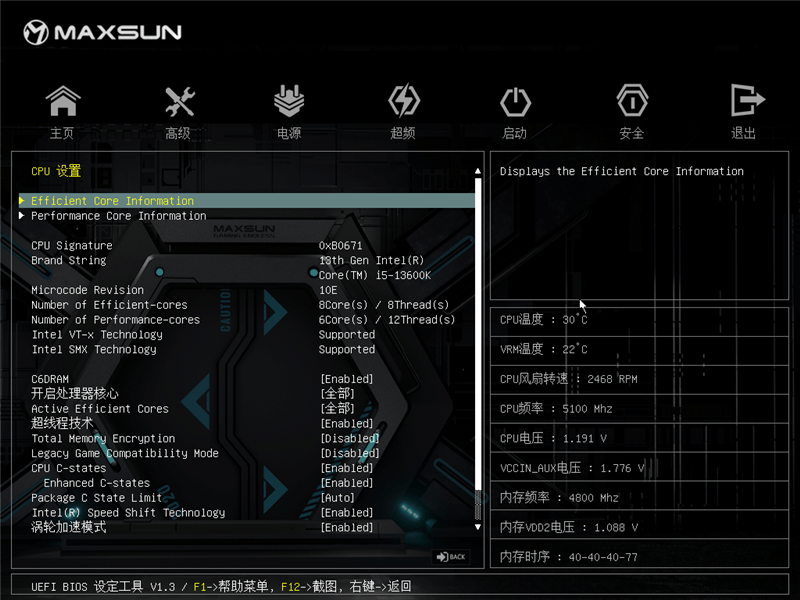
Task: Switch to the 主页 tab label
Action: tap(62, 133)
